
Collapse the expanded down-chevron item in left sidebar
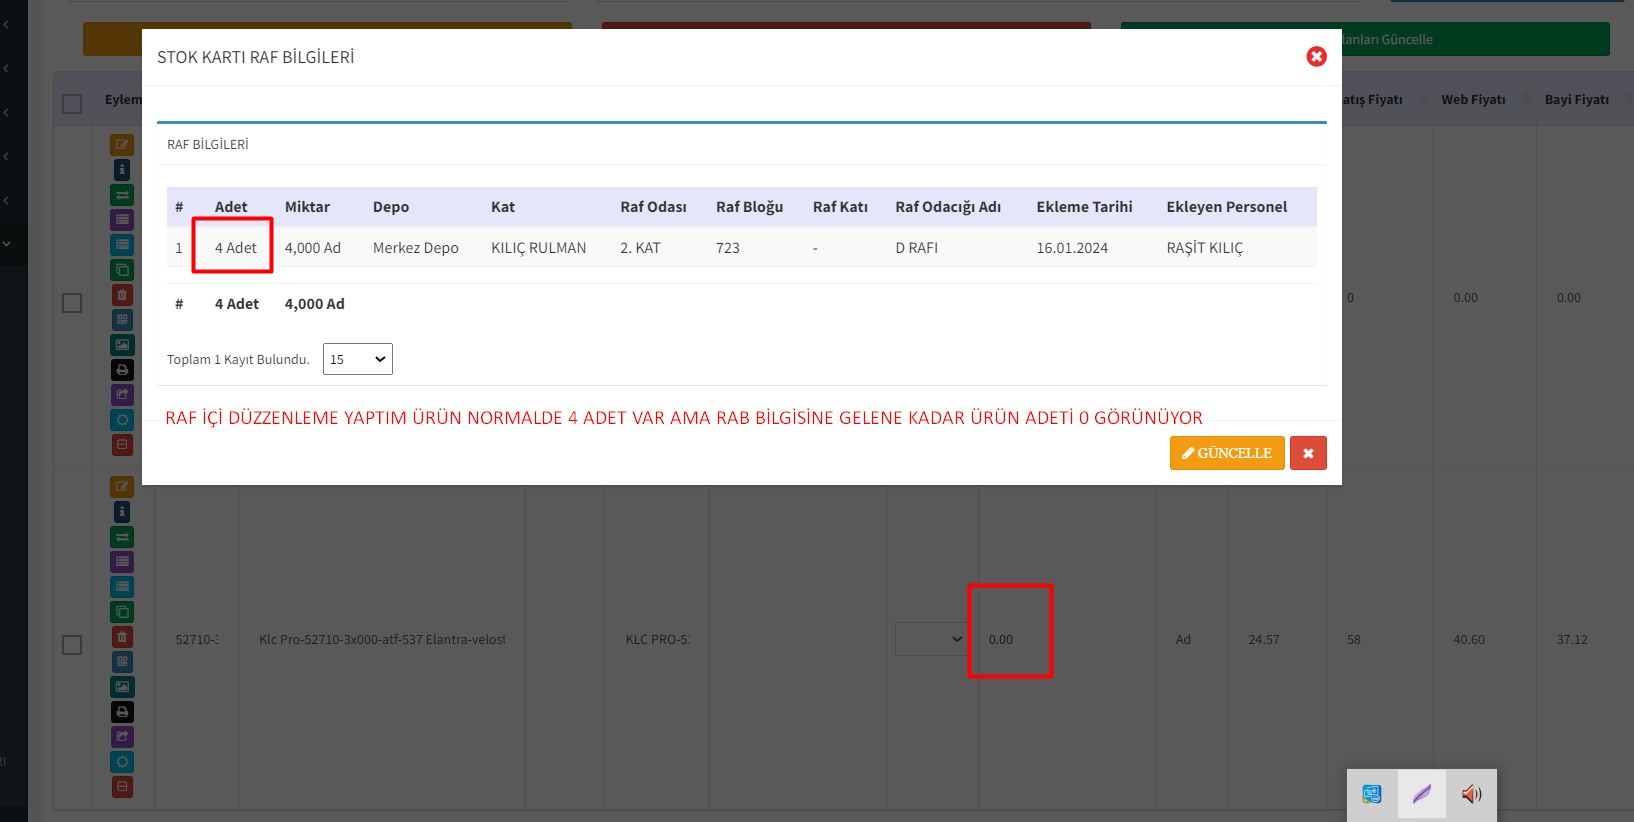7,243
